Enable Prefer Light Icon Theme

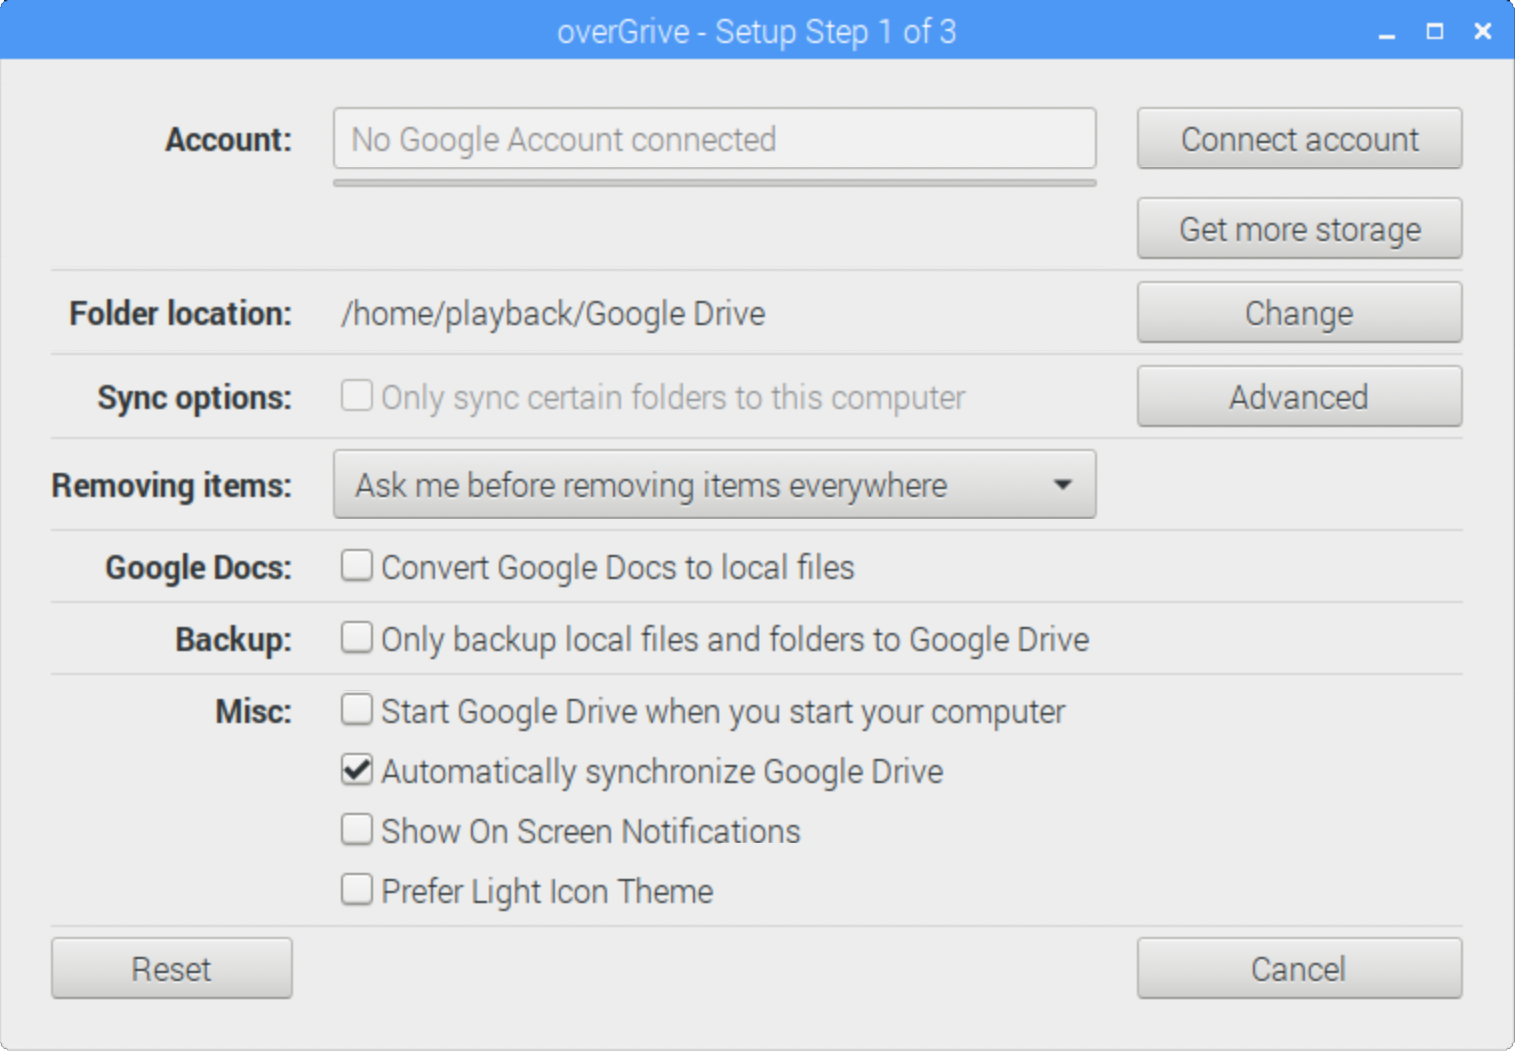(x=357, y=890)
